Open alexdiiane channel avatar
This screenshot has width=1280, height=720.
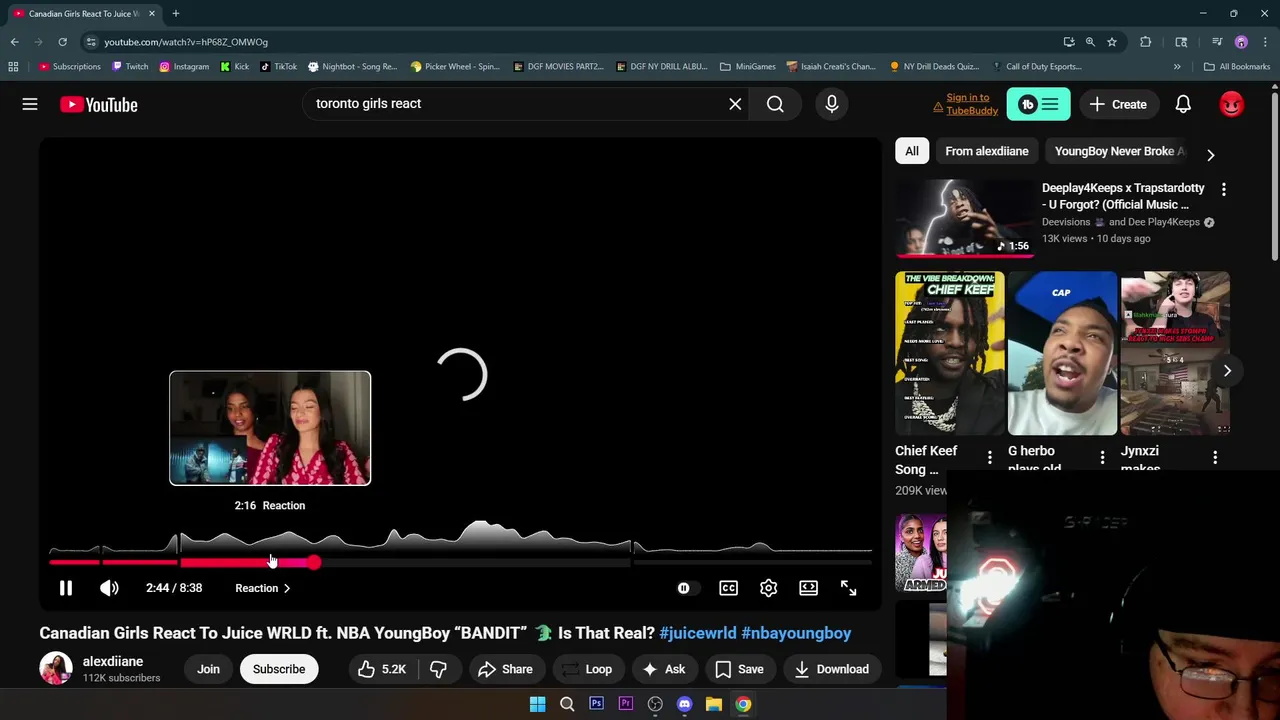(x=56, y=669)
